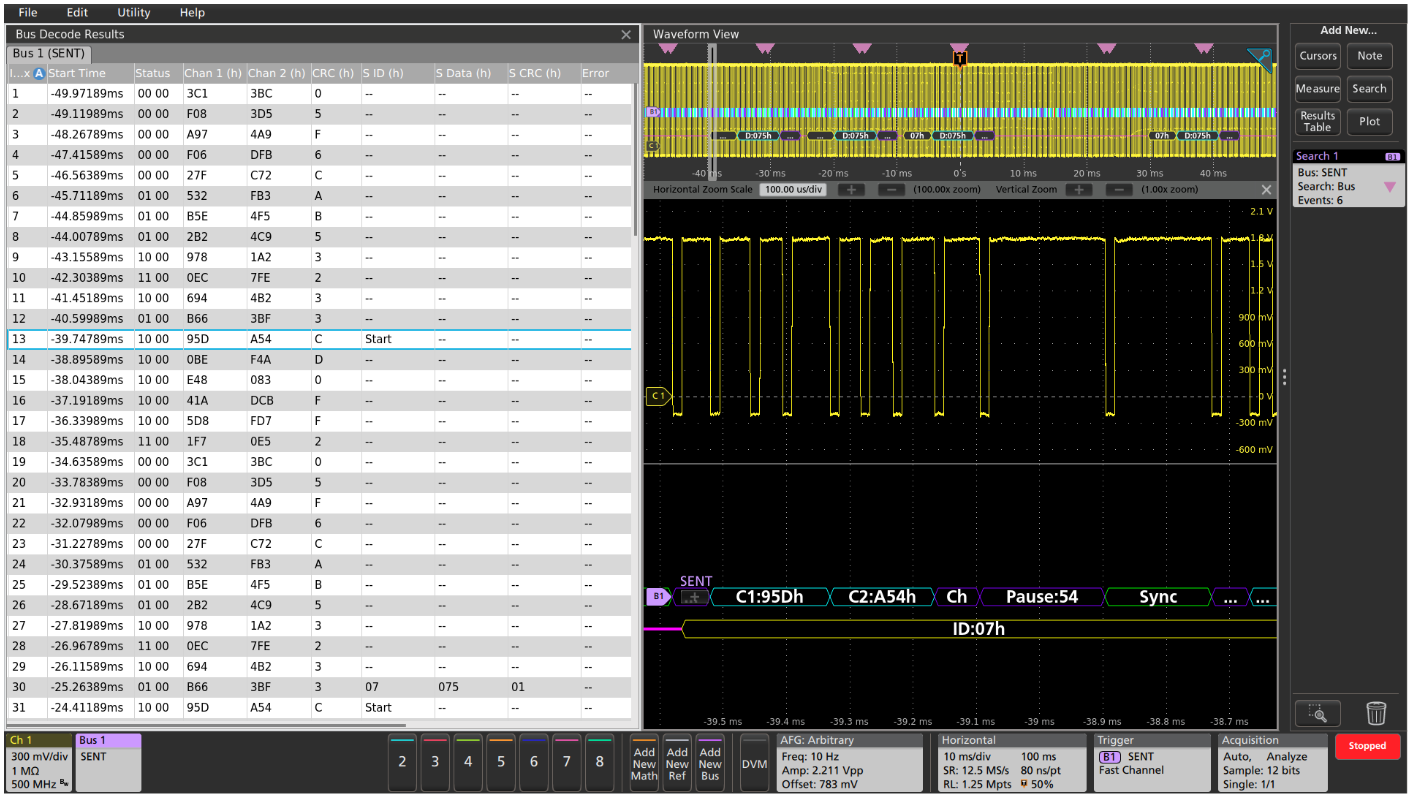Click the Add New Bus button
Image resolution: width=1410 pixels, height=795 pixels.
point(710,763)
